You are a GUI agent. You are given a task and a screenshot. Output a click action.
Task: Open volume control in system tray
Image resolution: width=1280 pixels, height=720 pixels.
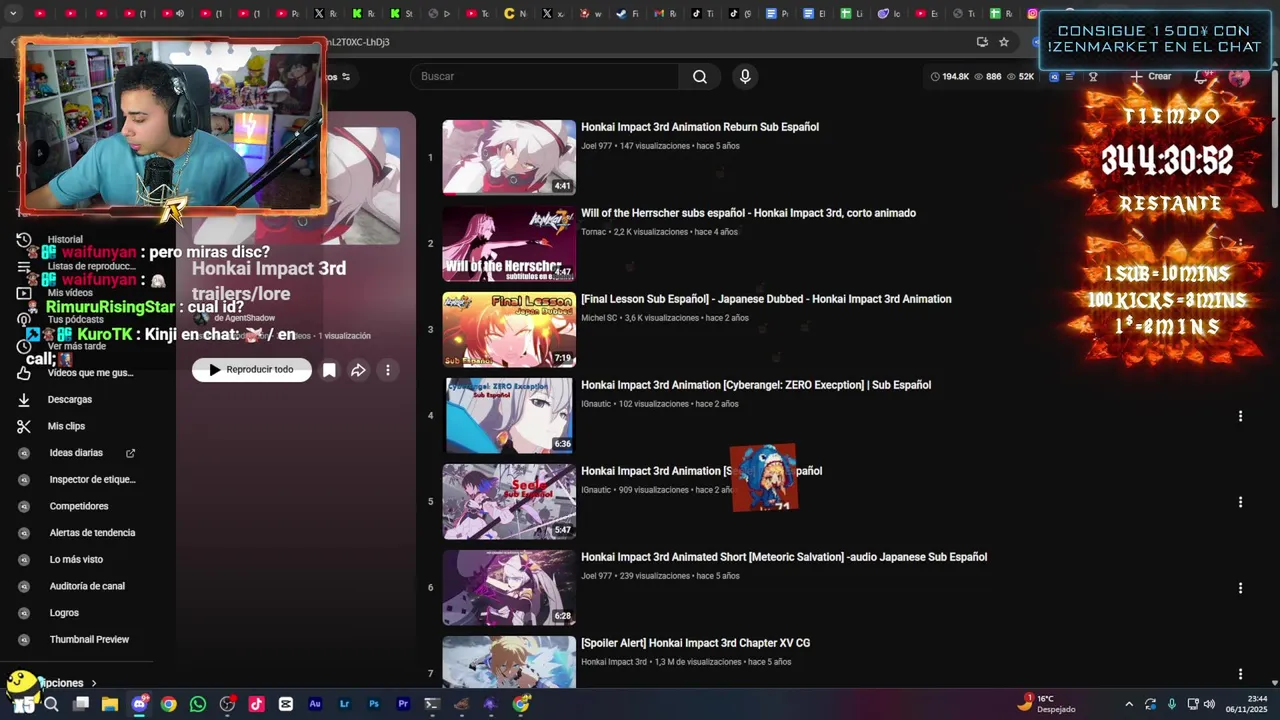pyautogui.click(x=1209, y=704)
